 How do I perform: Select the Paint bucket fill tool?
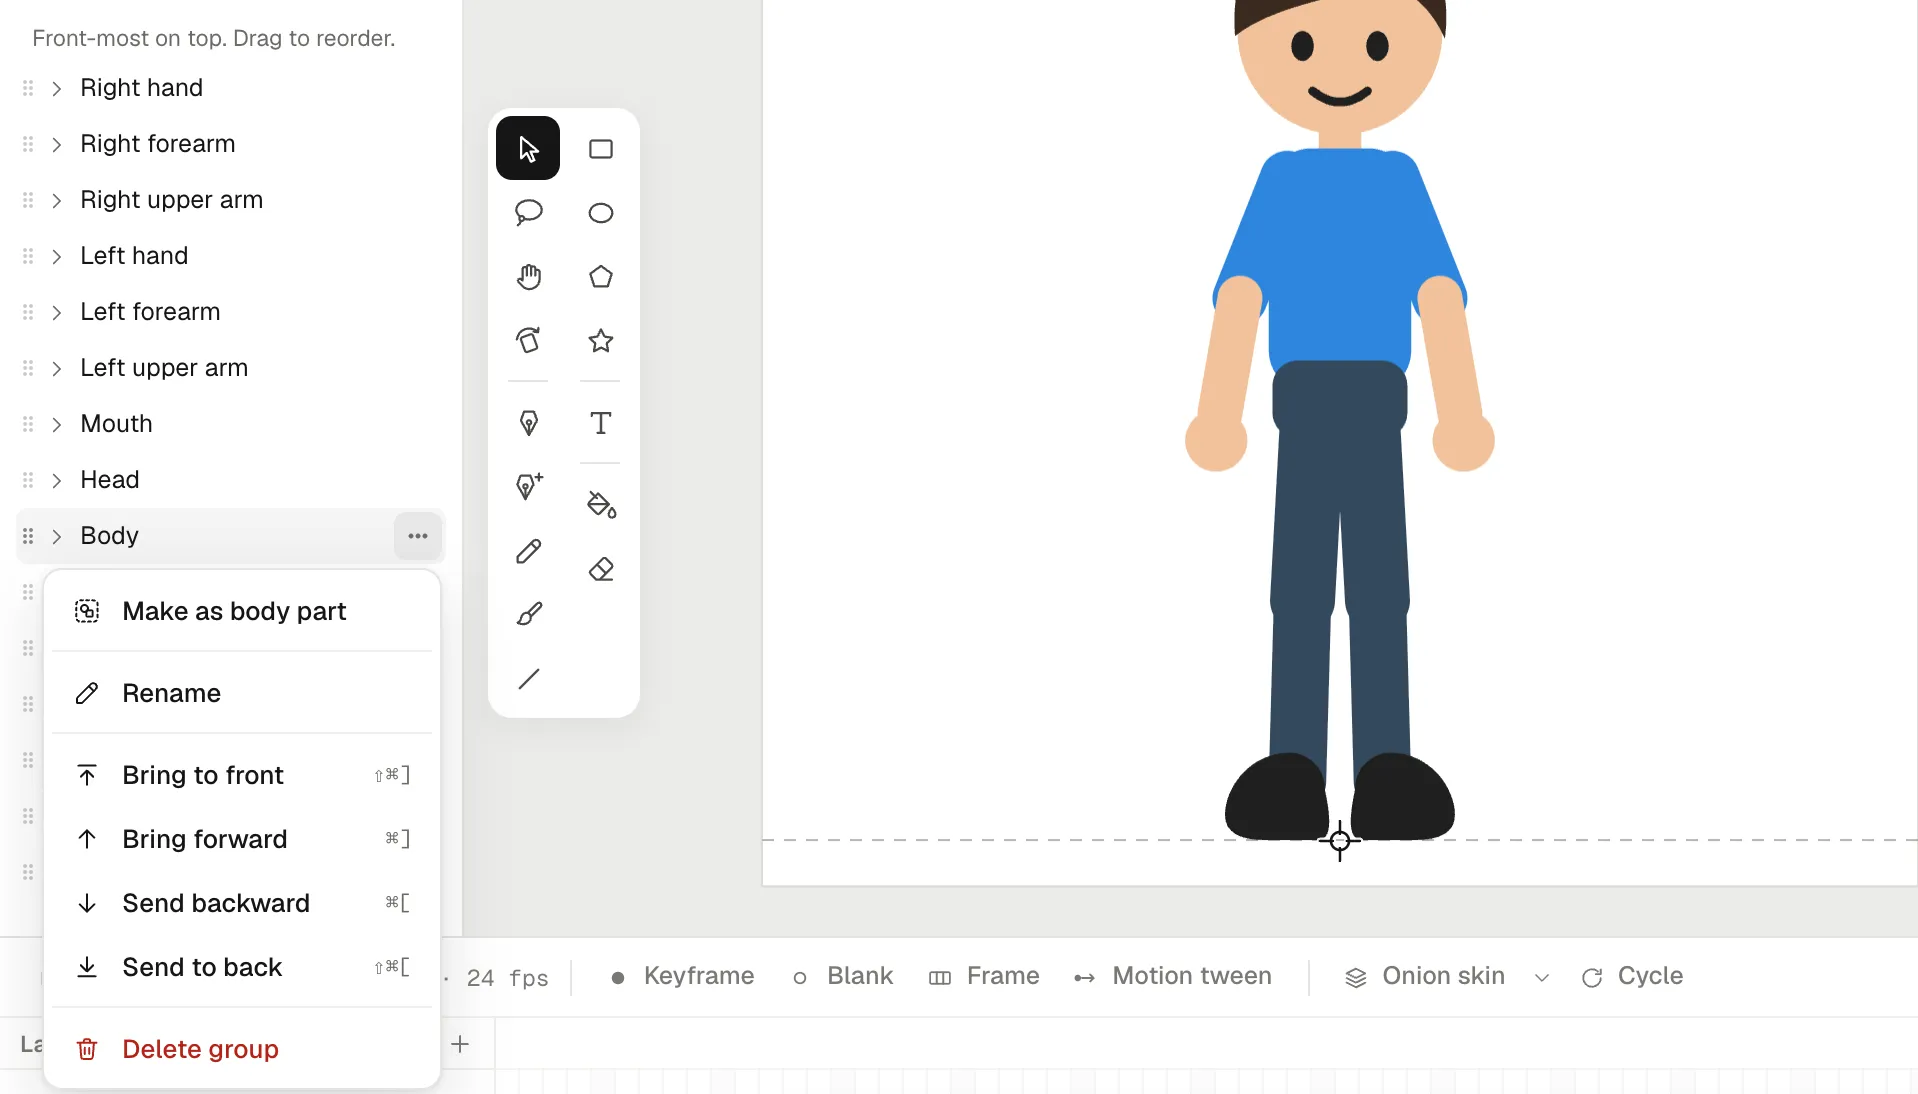point(600,505)
